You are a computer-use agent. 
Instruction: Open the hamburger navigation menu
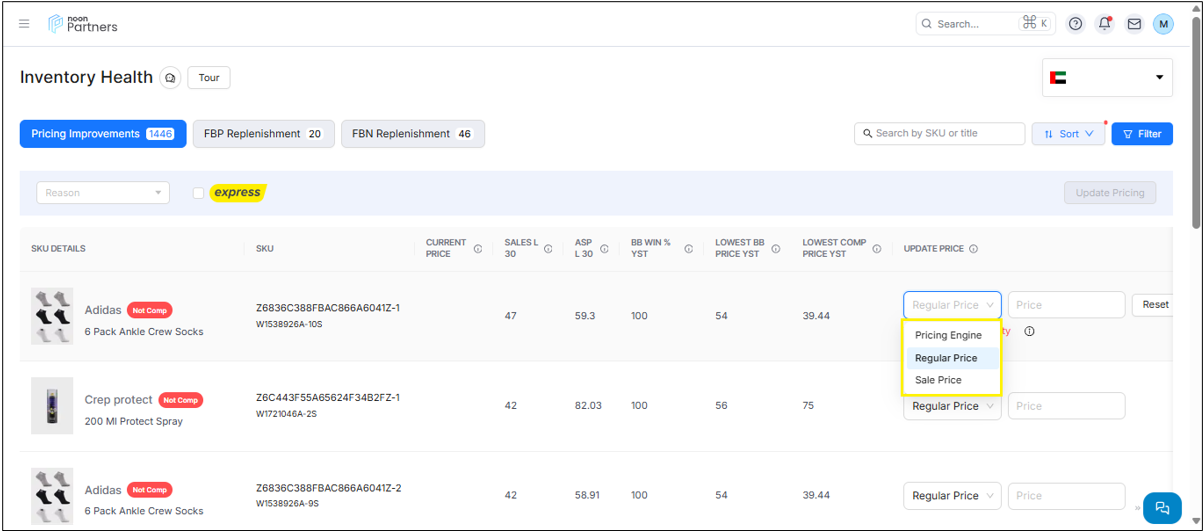click(25, 24)
